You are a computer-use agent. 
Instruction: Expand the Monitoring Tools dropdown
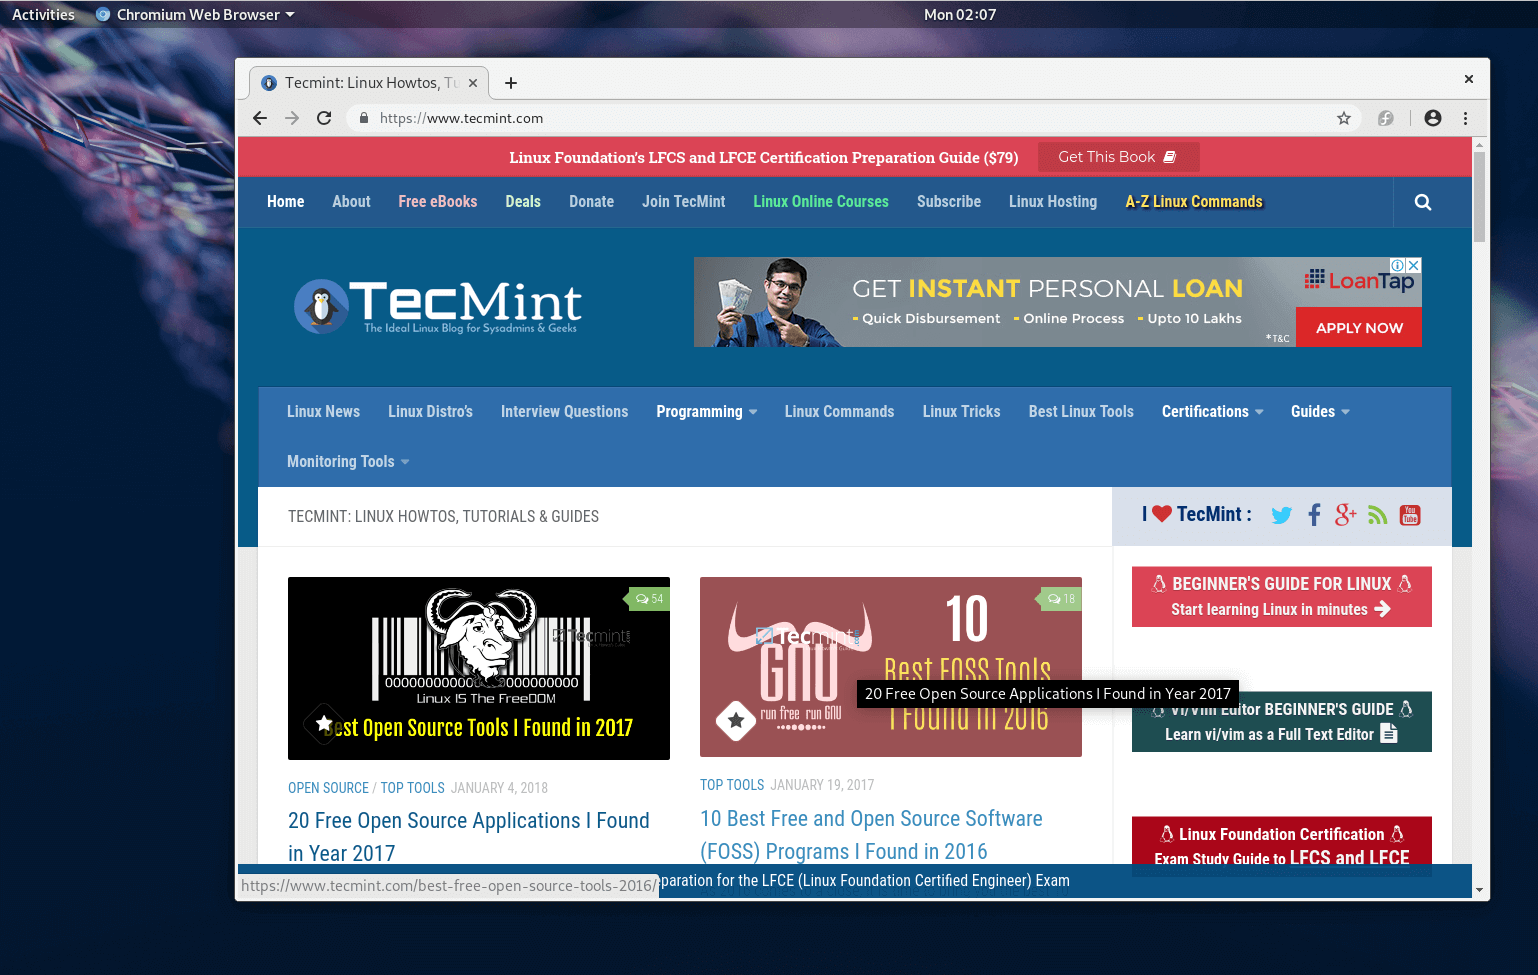(x=348, y=462)
